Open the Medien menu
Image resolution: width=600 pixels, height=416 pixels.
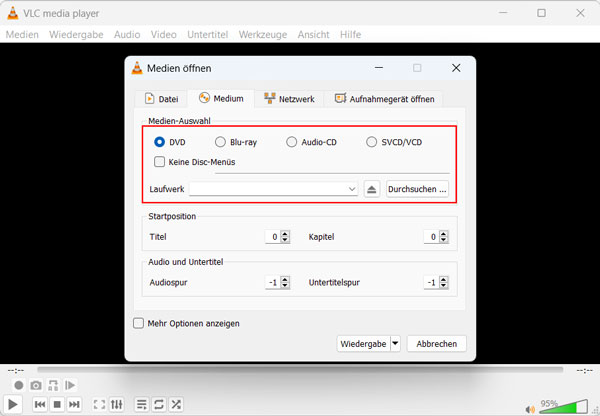22,34
